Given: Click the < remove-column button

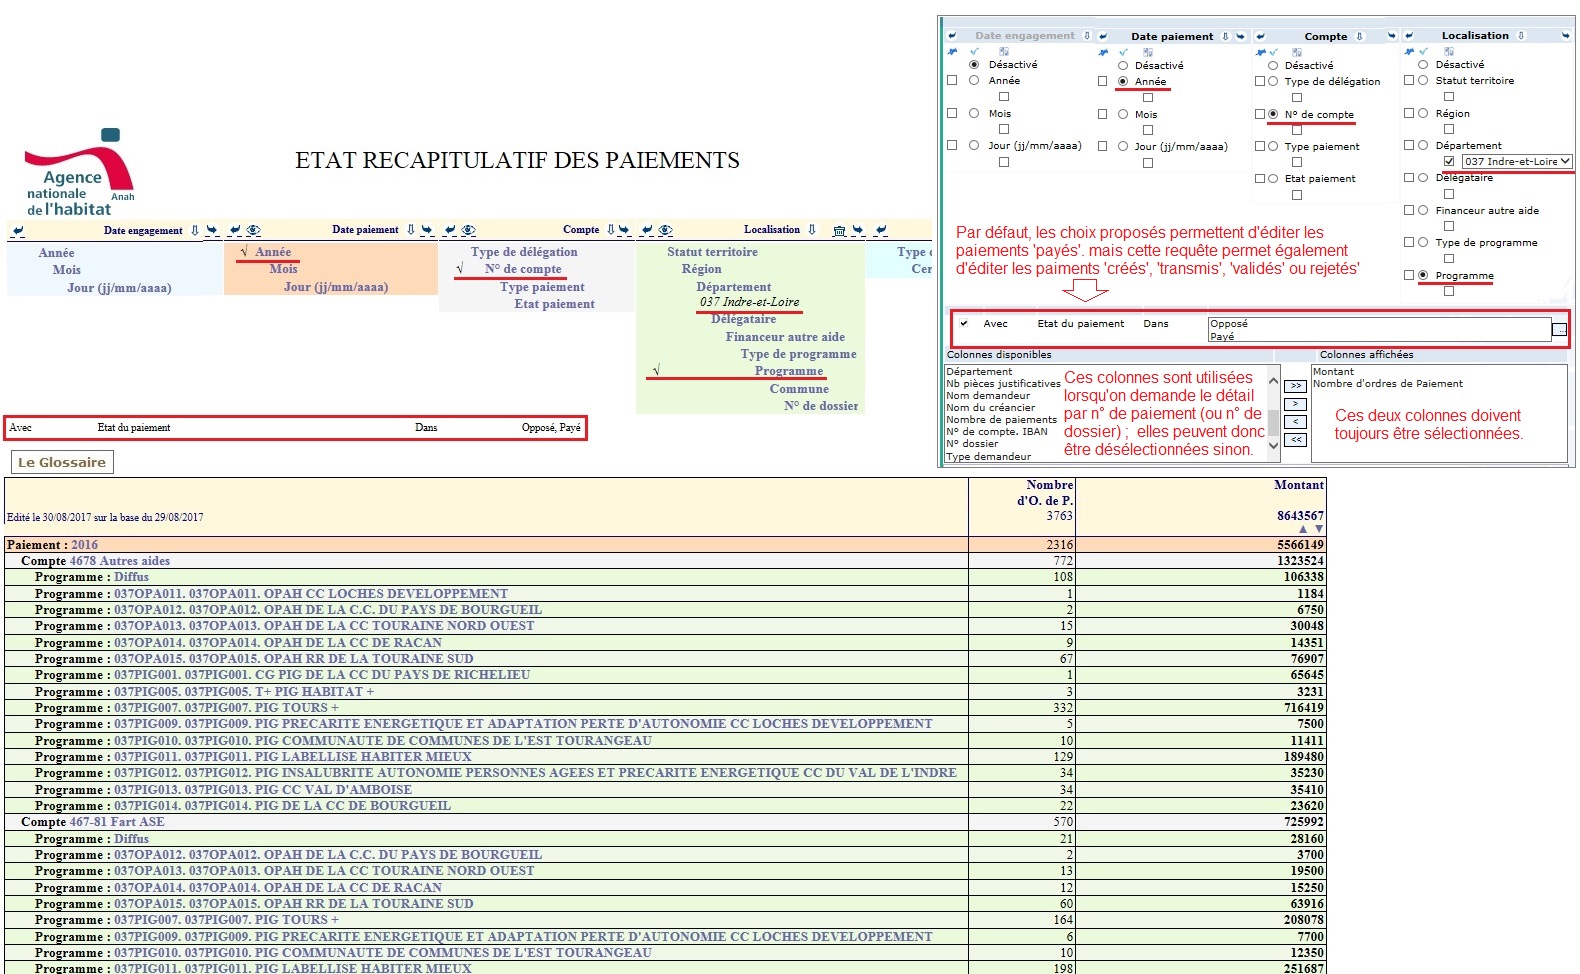Looking at the screenshot, I should 1295,422.
